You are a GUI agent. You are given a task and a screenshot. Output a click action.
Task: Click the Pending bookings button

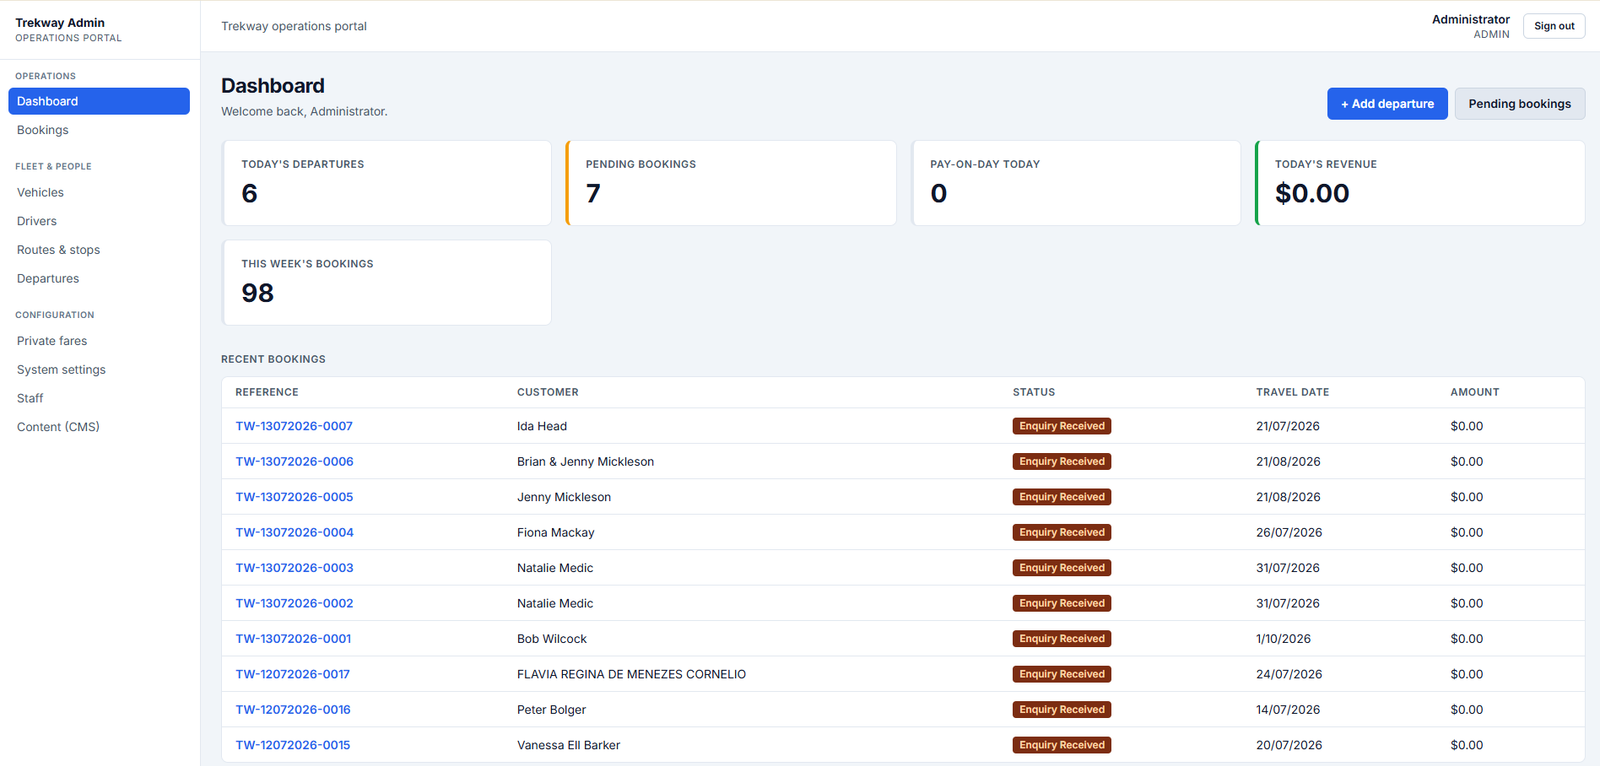(x=1519, y=104)
